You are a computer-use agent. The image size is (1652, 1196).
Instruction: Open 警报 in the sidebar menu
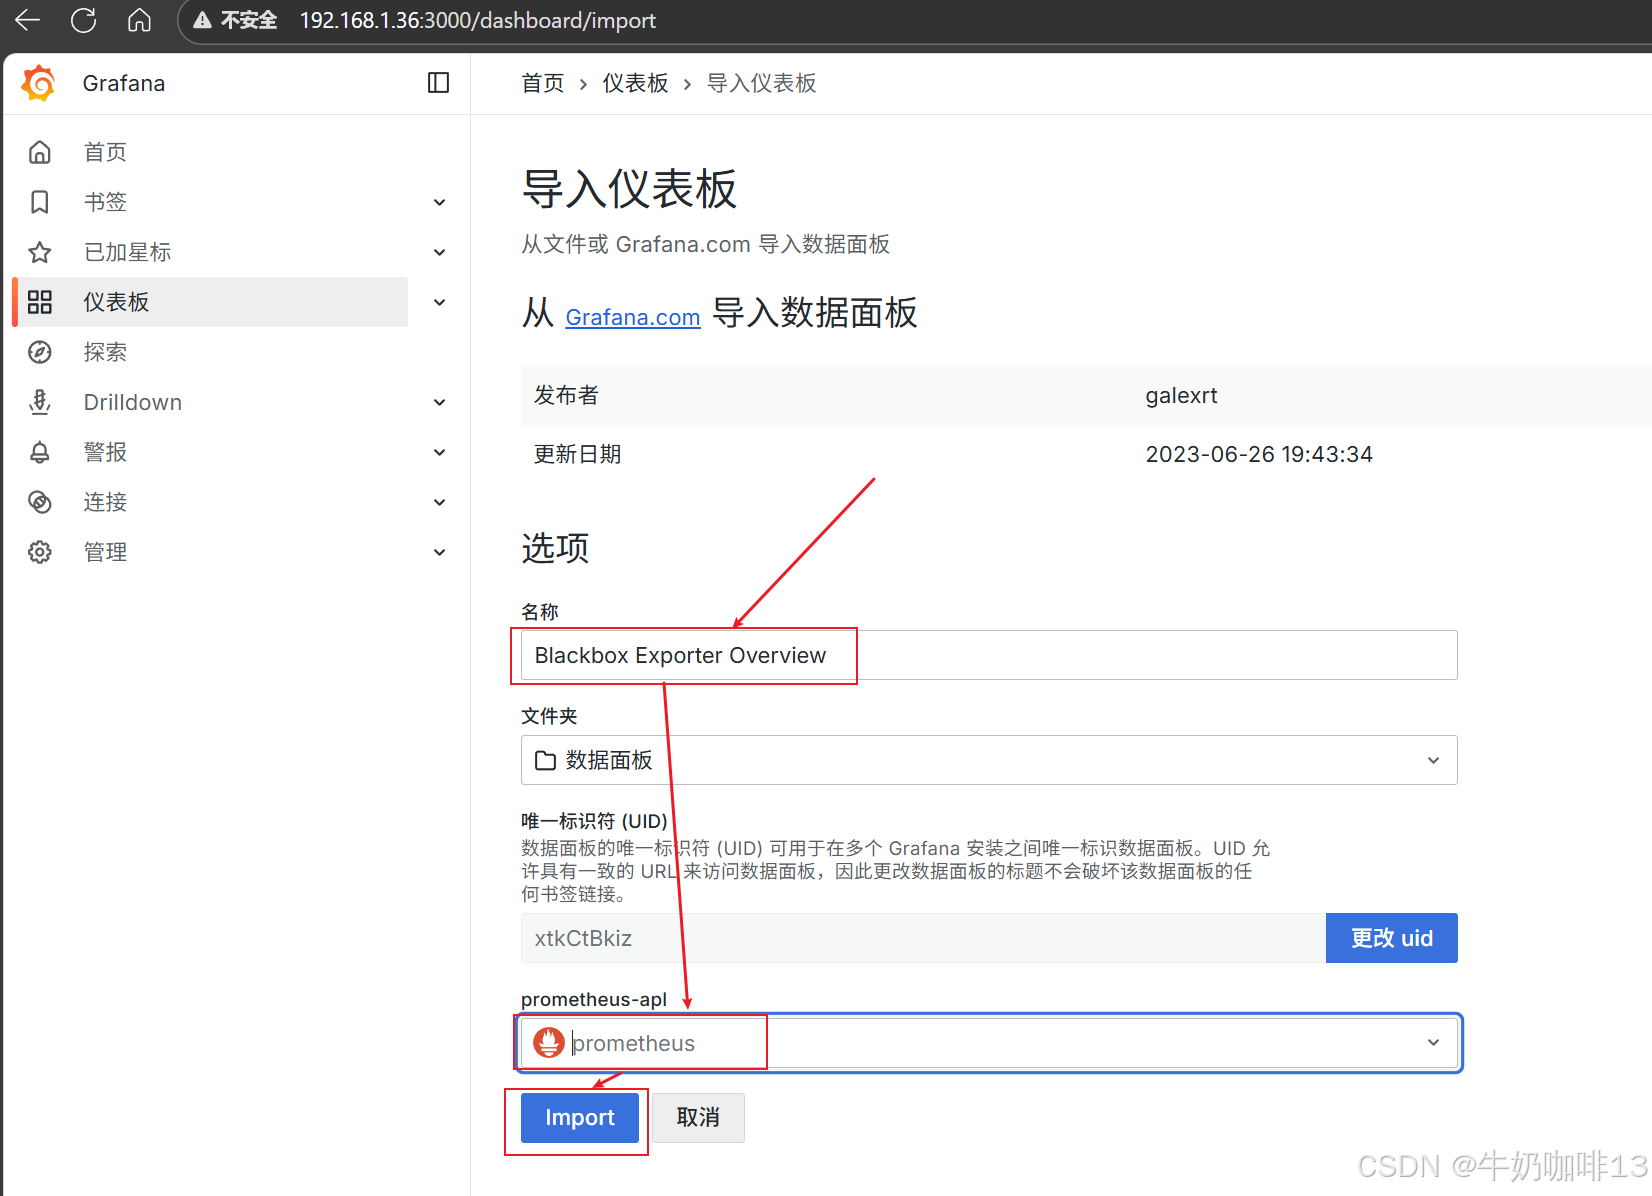coord(105,452)
